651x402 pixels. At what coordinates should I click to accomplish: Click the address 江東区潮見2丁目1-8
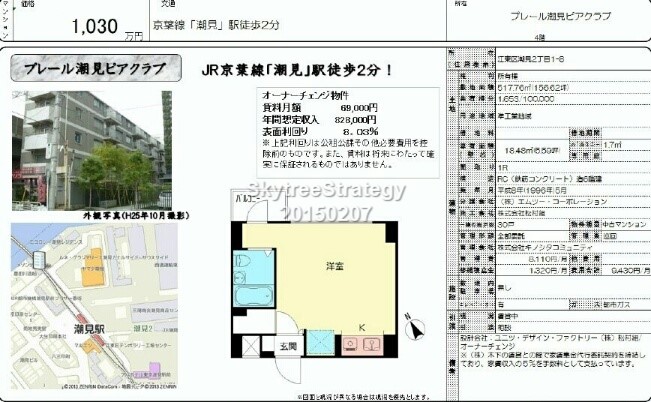pos(531,59)
